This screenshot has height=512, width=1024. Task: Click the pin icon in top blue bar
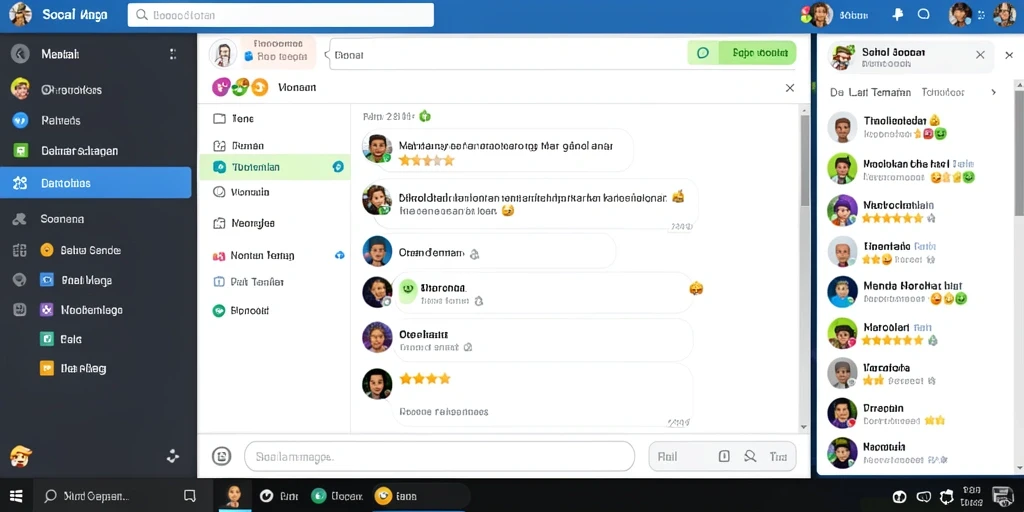pyautogui.click(x=898, y=14)
